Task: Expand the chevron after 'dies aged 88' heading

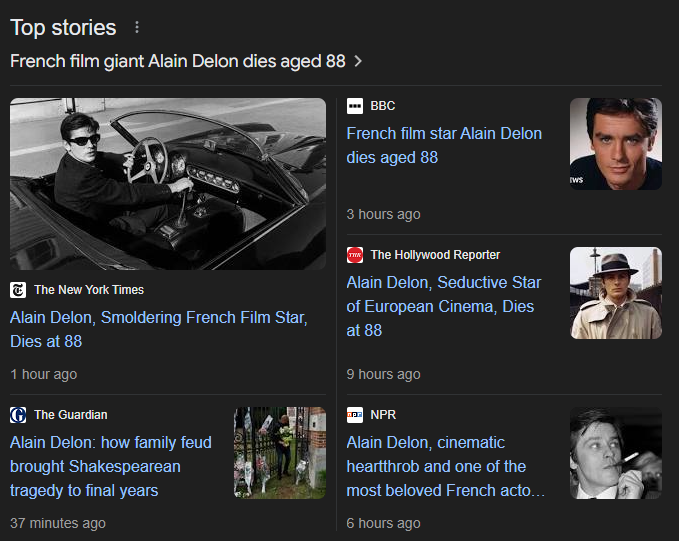Action: click(x=358, y=62)
